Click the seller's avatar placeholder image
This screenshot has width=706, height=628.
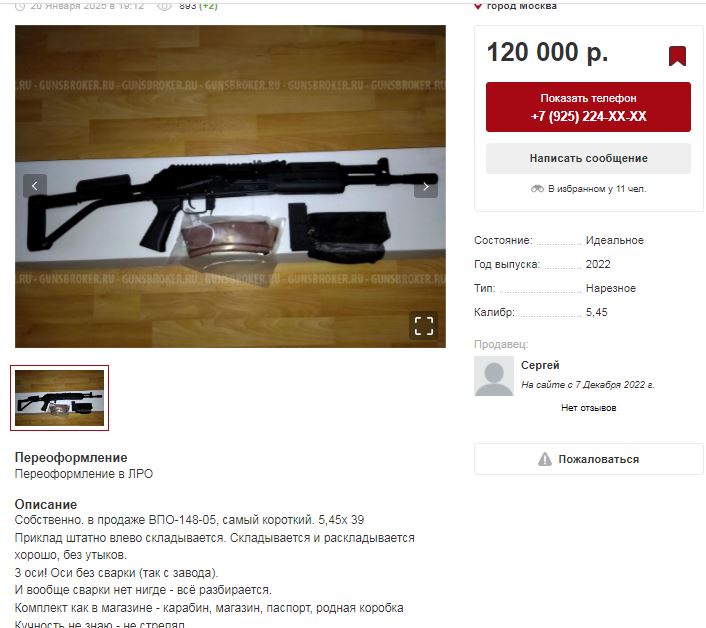coord(493,376)
